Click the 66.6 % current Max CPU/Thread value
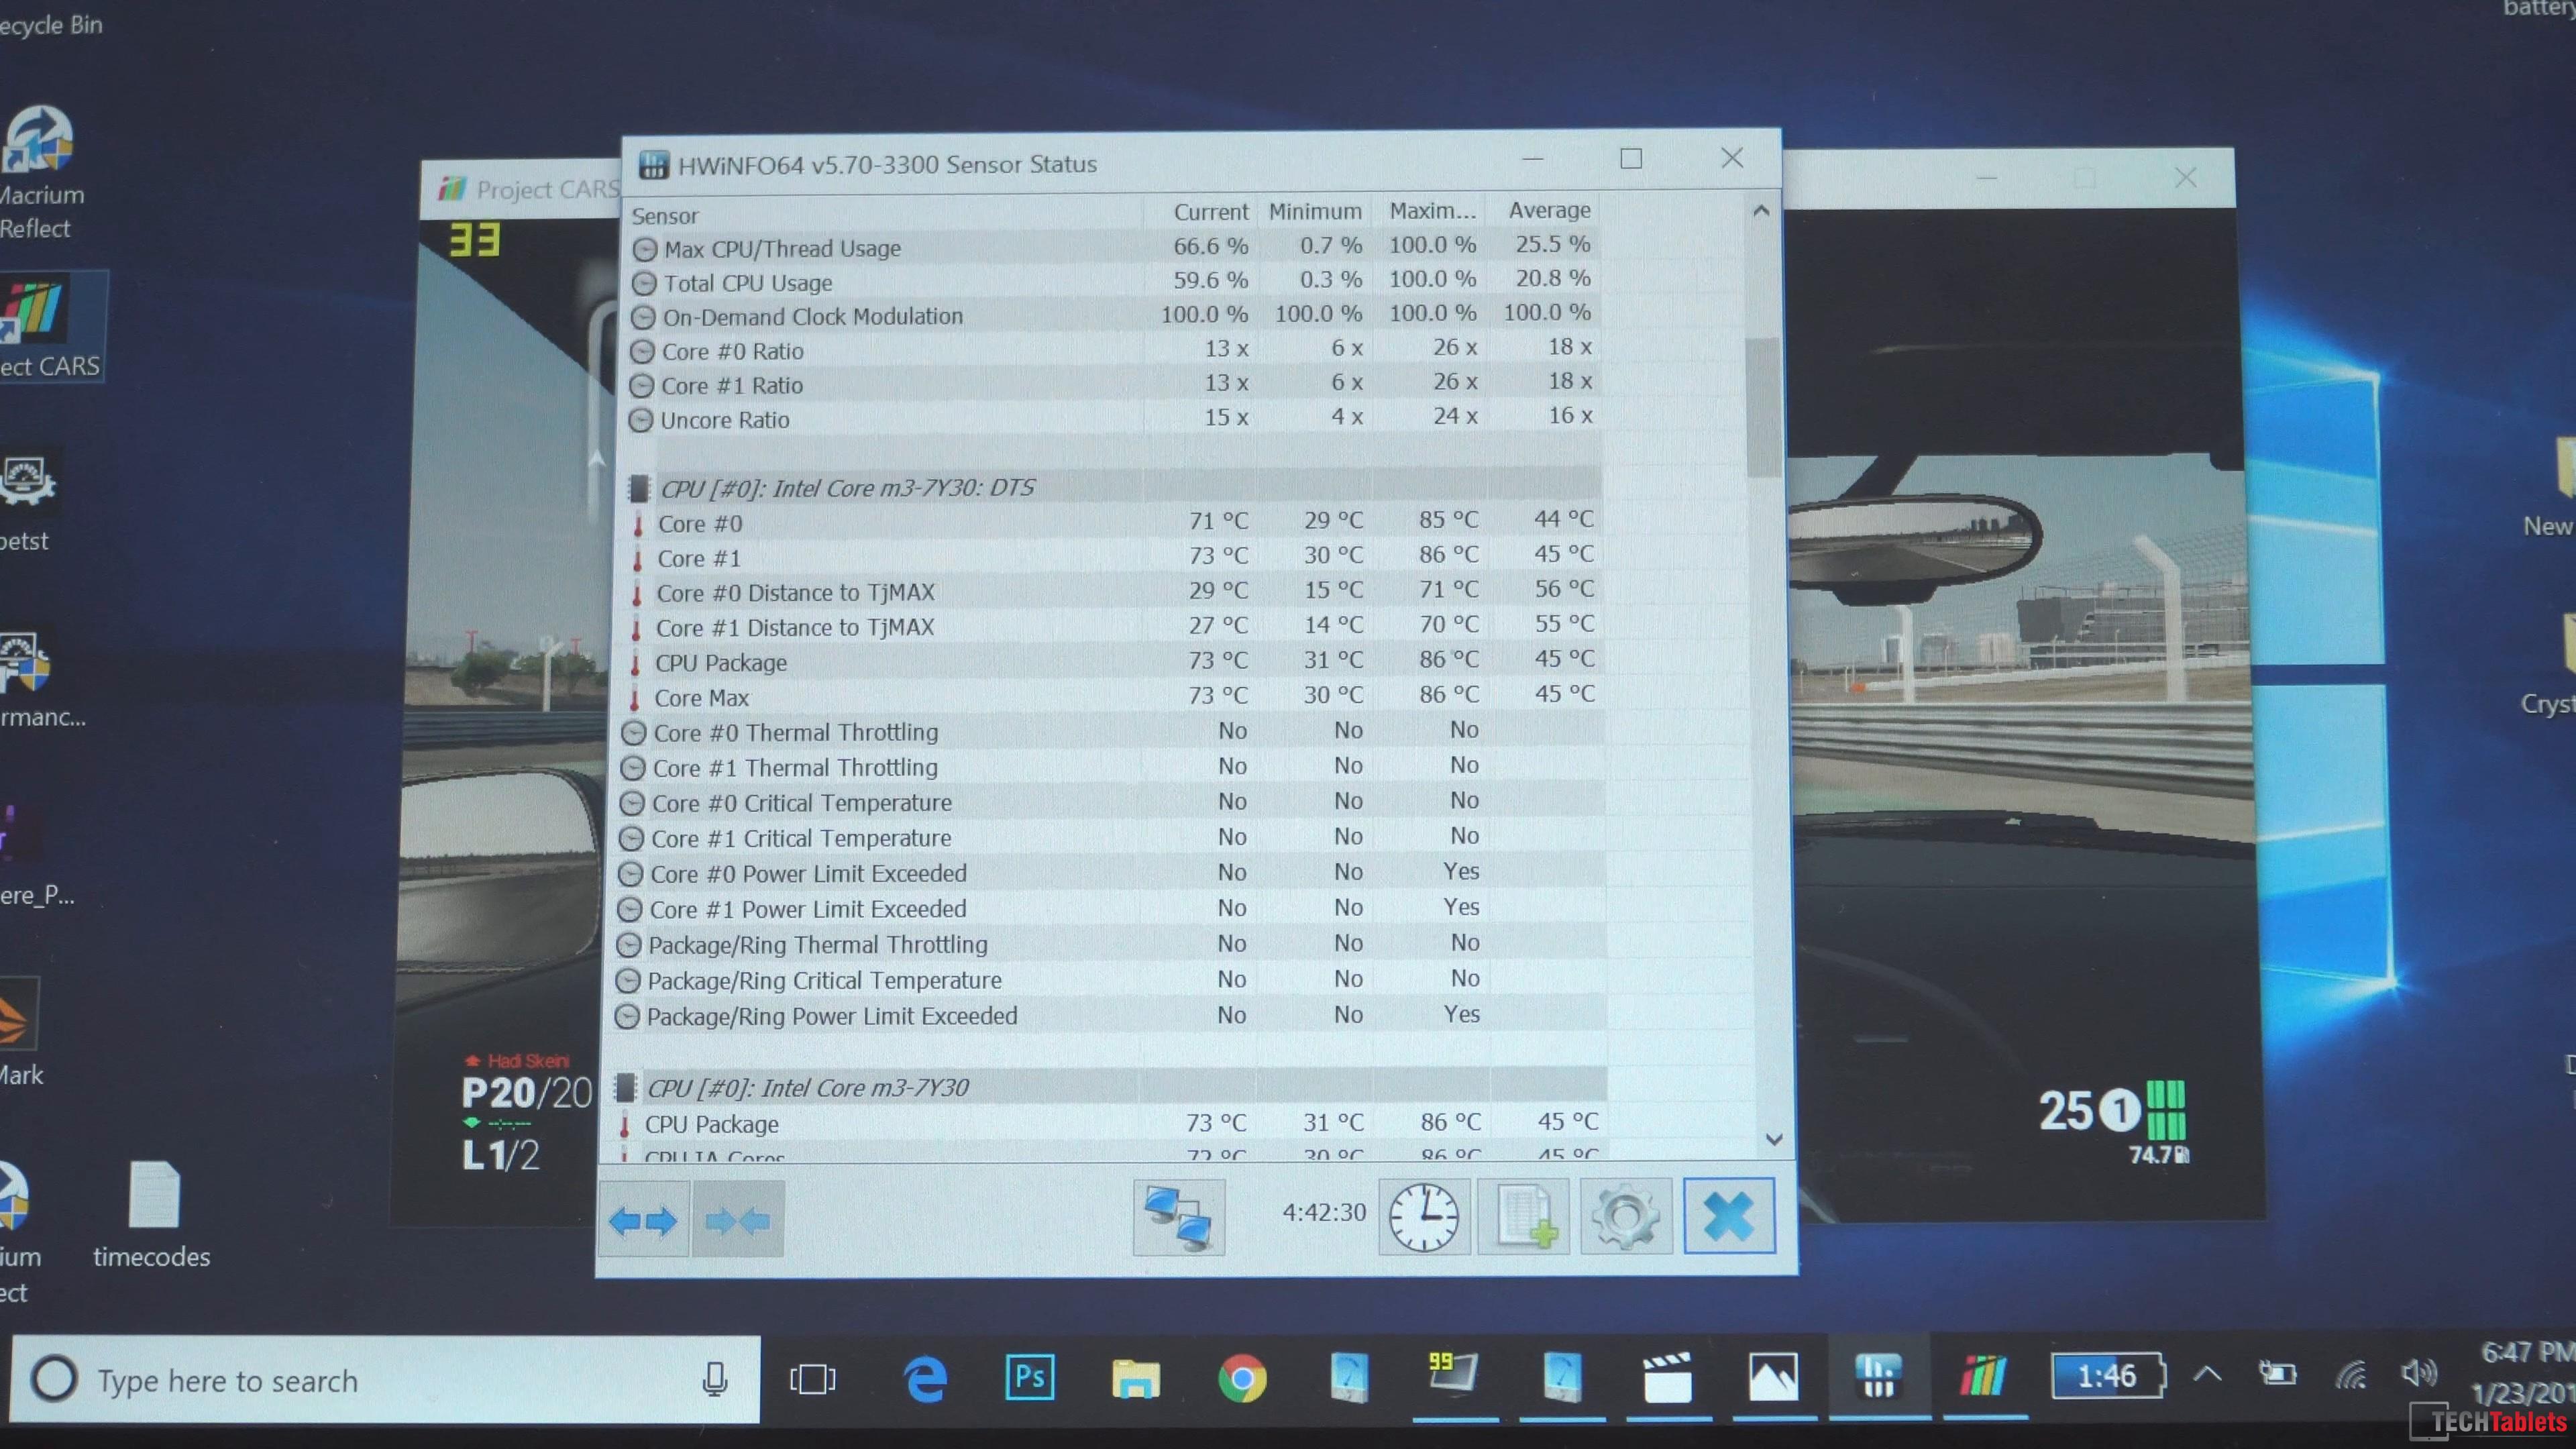This screenshot has width=2576, height=1449. [1210, 246]
